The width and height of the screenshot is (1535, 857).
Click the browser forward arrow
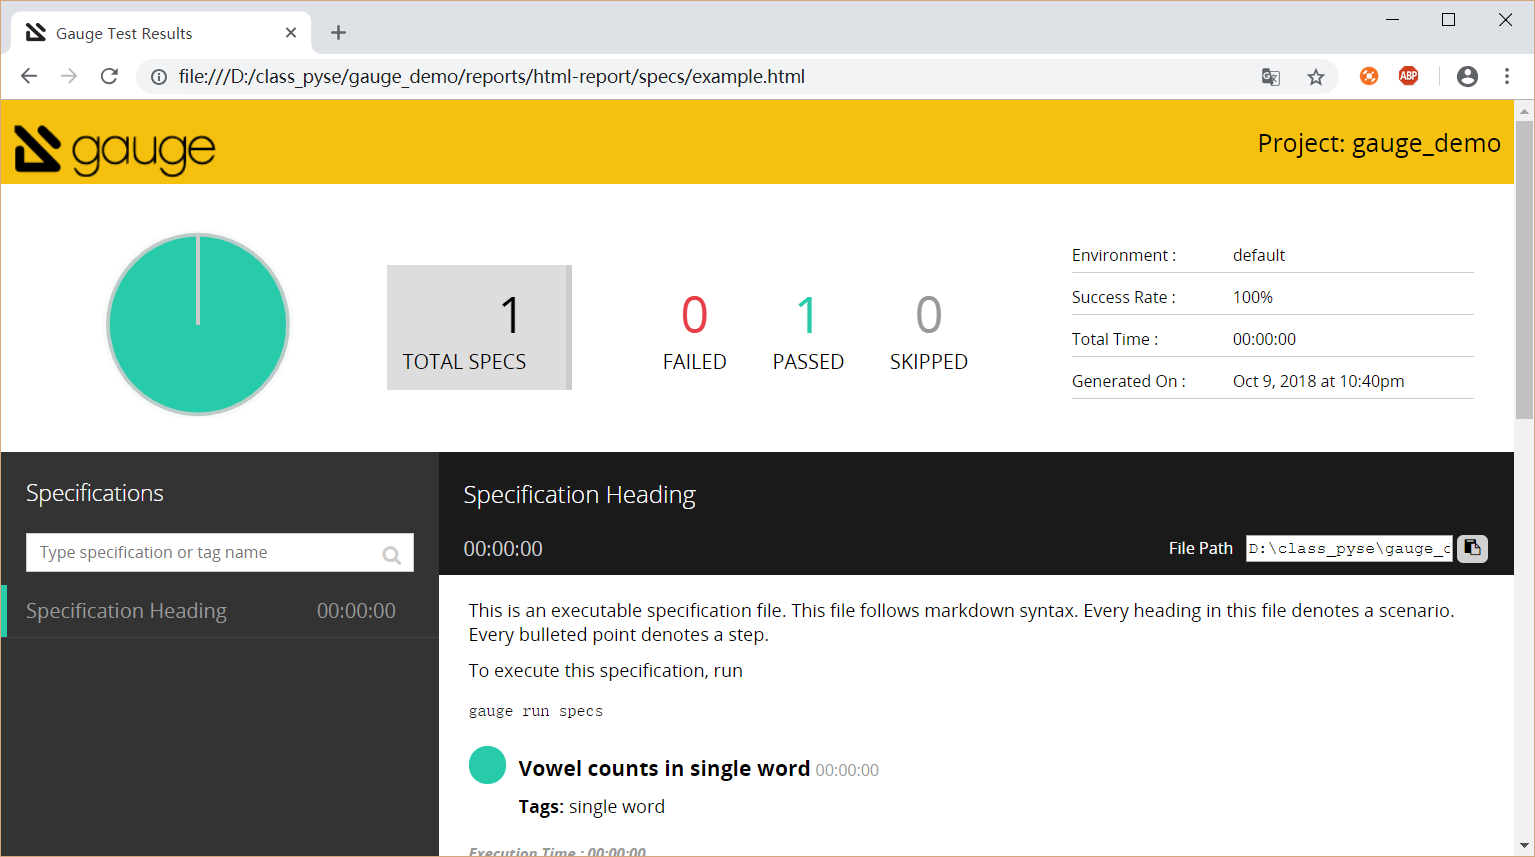click(x=69, y=76)
